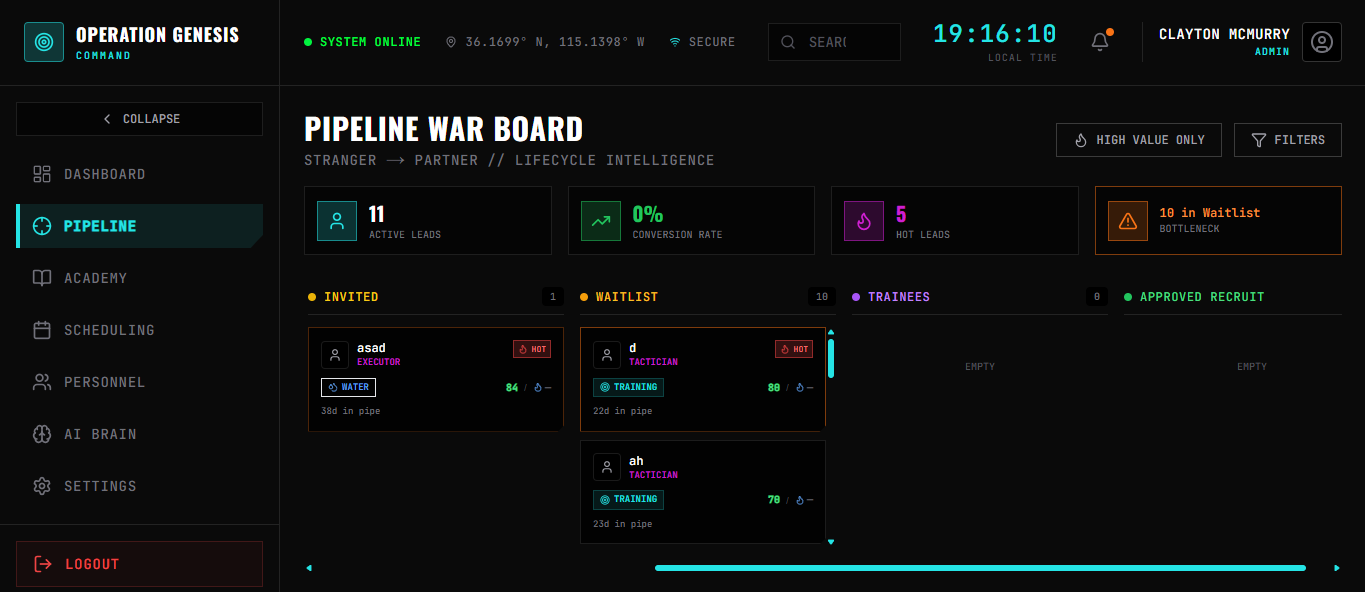Open the FILTERS dropdown
1365x592 pixels.
tap(1288, 139)
